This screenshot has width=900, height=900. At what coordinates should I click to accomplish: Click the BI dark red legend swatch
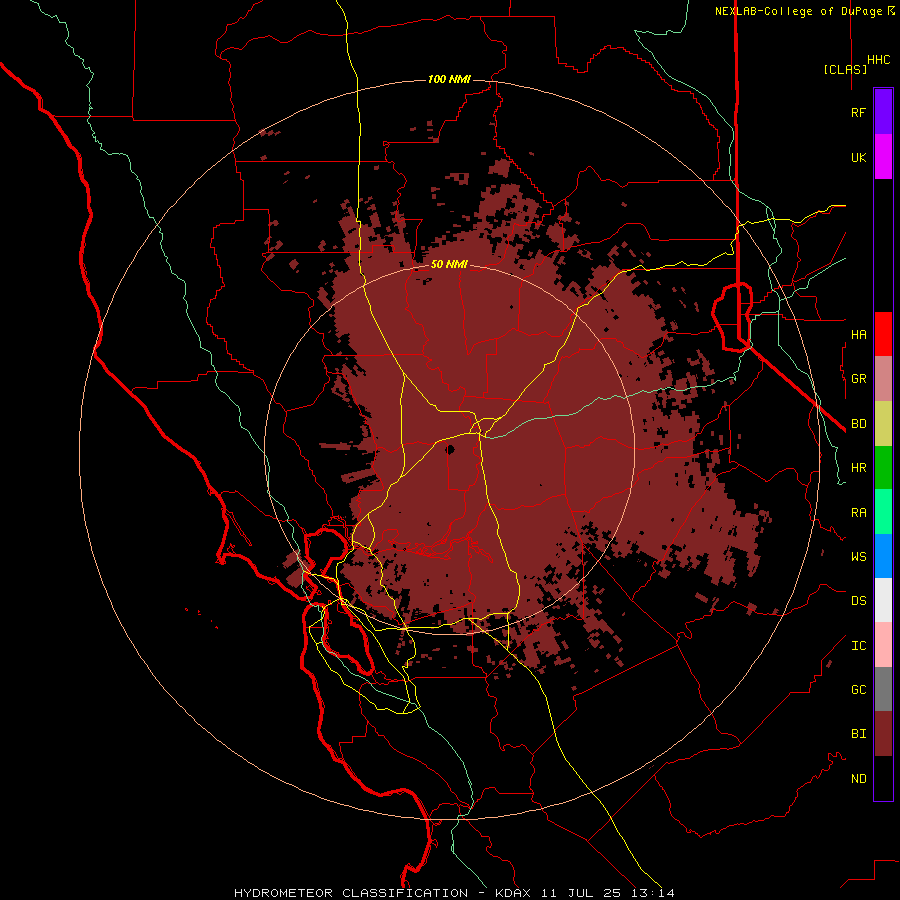click(x=883, y=734)
